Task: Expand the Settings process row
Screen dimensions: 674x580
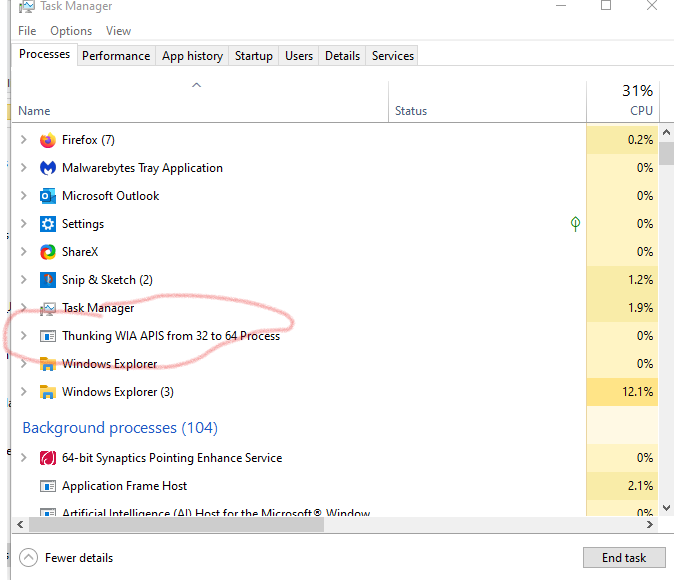Action: pos(24,224)
